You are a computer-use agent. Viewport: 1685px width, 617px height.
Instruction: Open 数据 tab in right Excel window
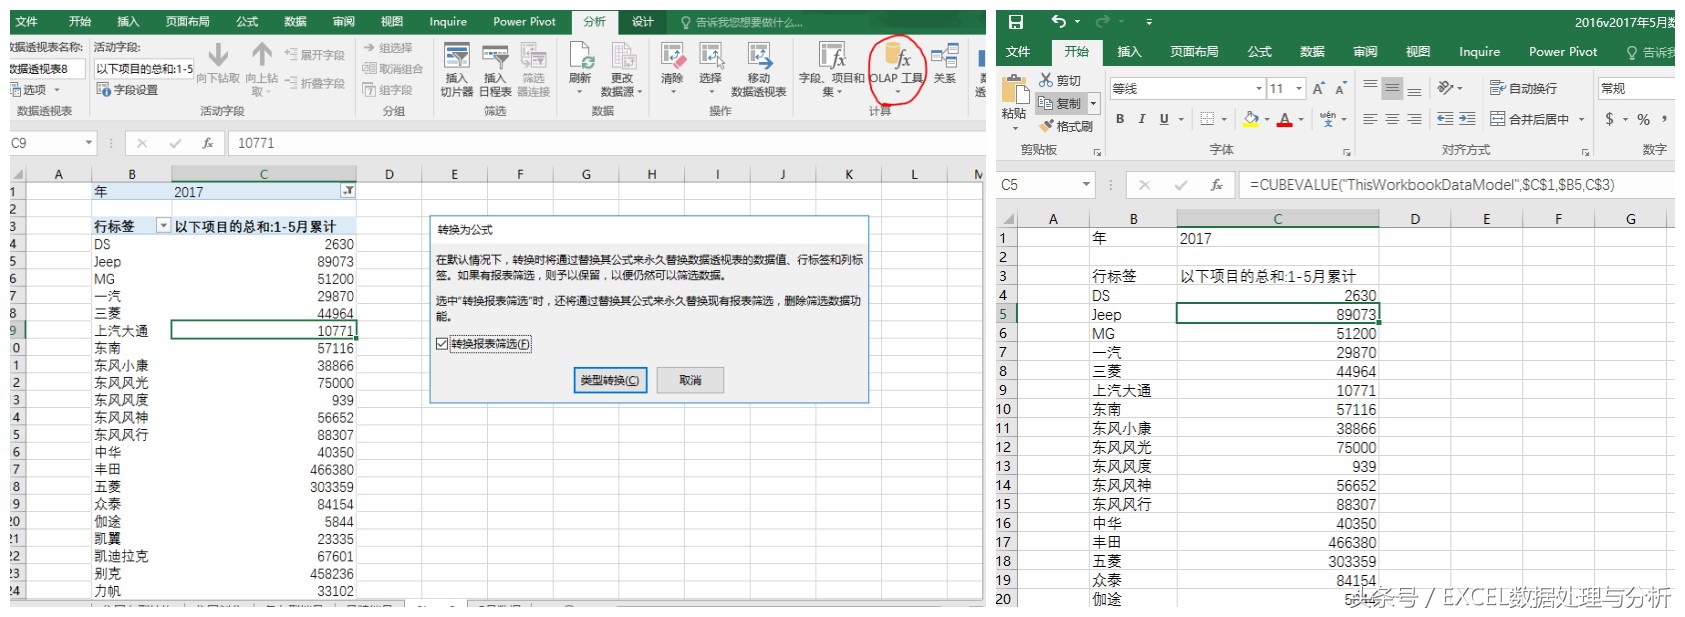coord(1312,52)
